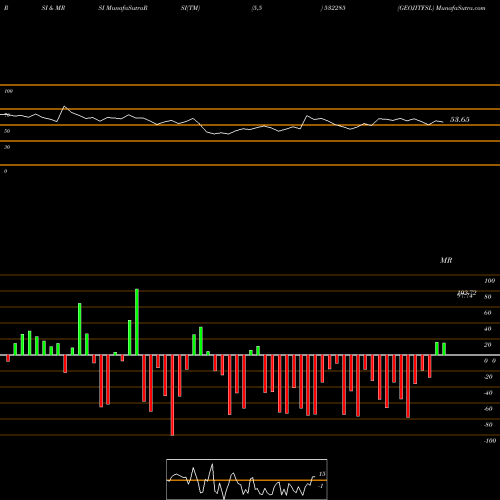Click the MR axis label -60

pos(488,409)
